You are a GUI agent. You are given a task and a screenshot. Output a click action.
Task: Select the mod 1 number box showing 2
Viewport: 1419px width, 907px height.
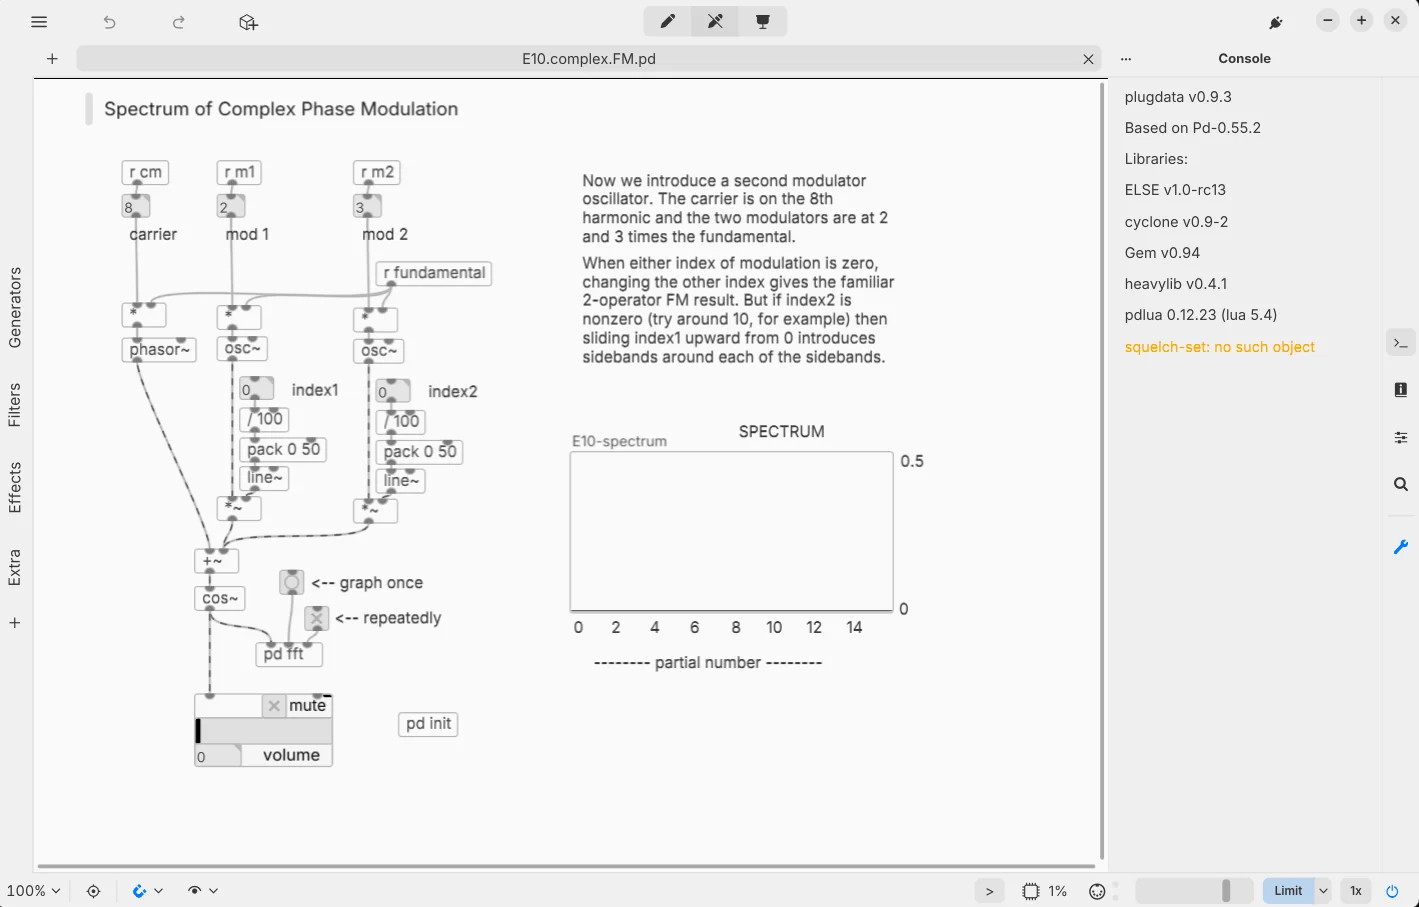click(x=231, y=207)
